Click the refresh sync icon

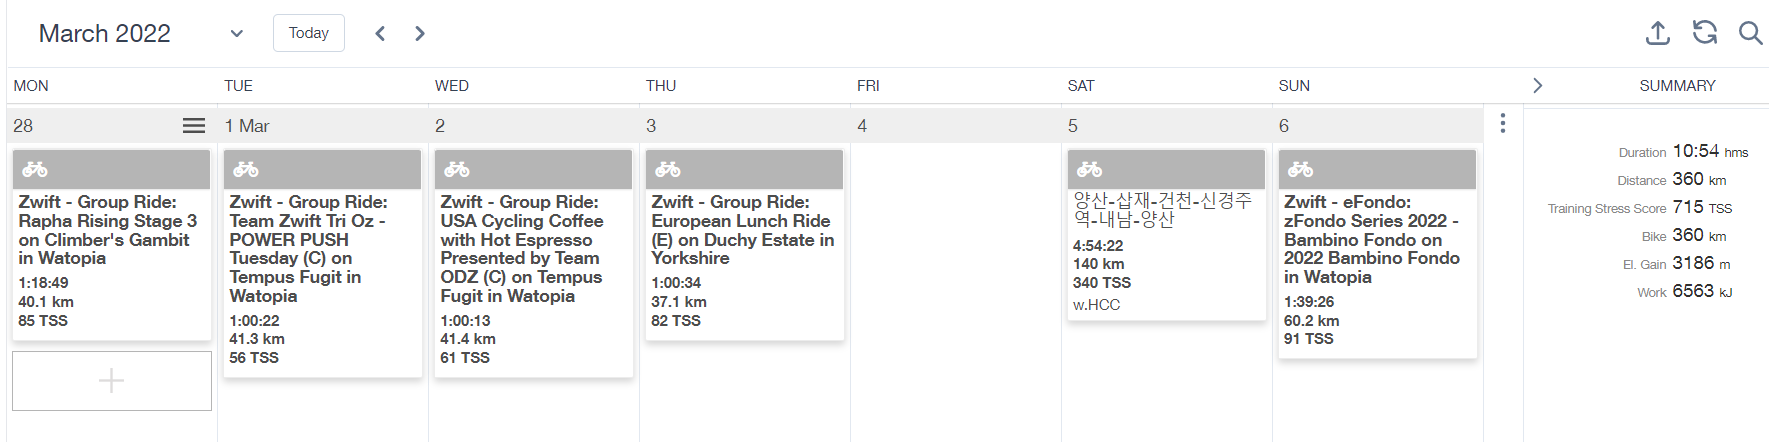coord(1705,33)
